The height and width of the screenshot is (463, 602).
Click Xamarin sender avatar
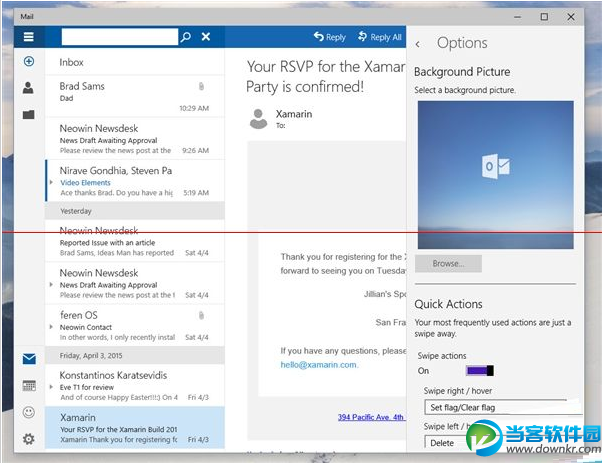pyautogui.click(x=258, y=119)
